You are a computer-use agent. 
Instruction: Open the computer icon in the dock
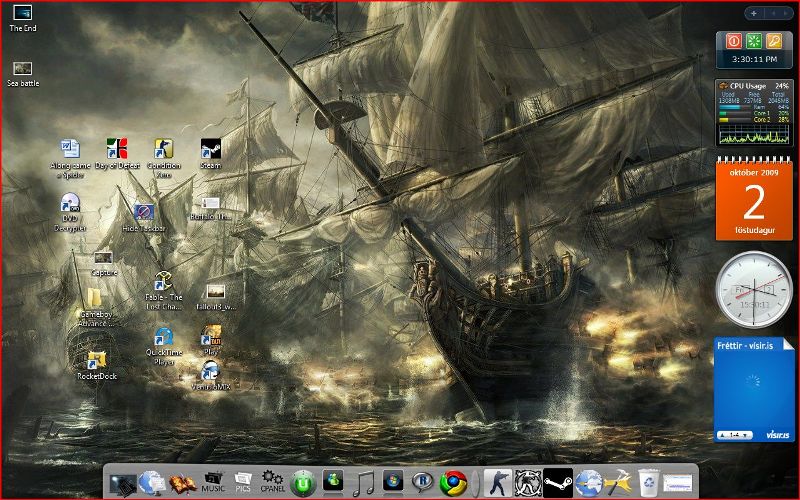tap(122, 484)
